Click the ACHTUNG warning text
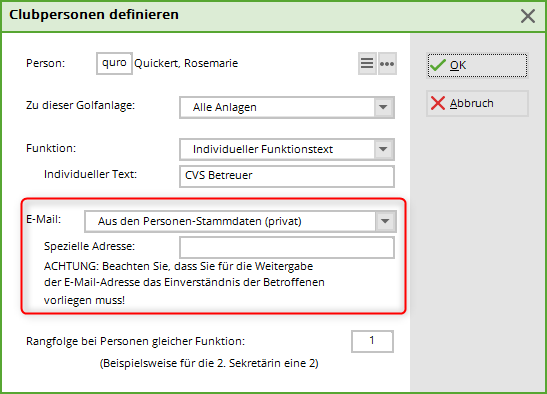This screenshot has height=394, width=547. [x=184, y=283]
